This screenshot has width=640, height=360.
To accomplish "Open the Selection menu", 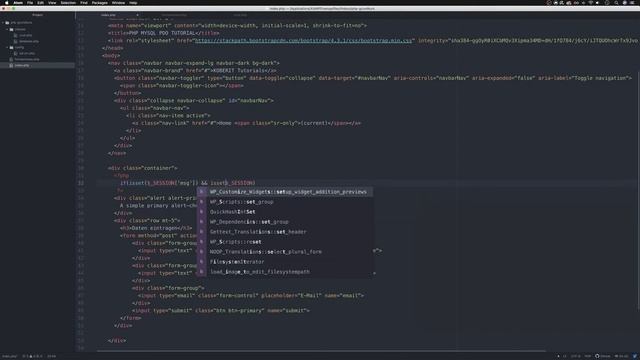I will click(68, 2).
